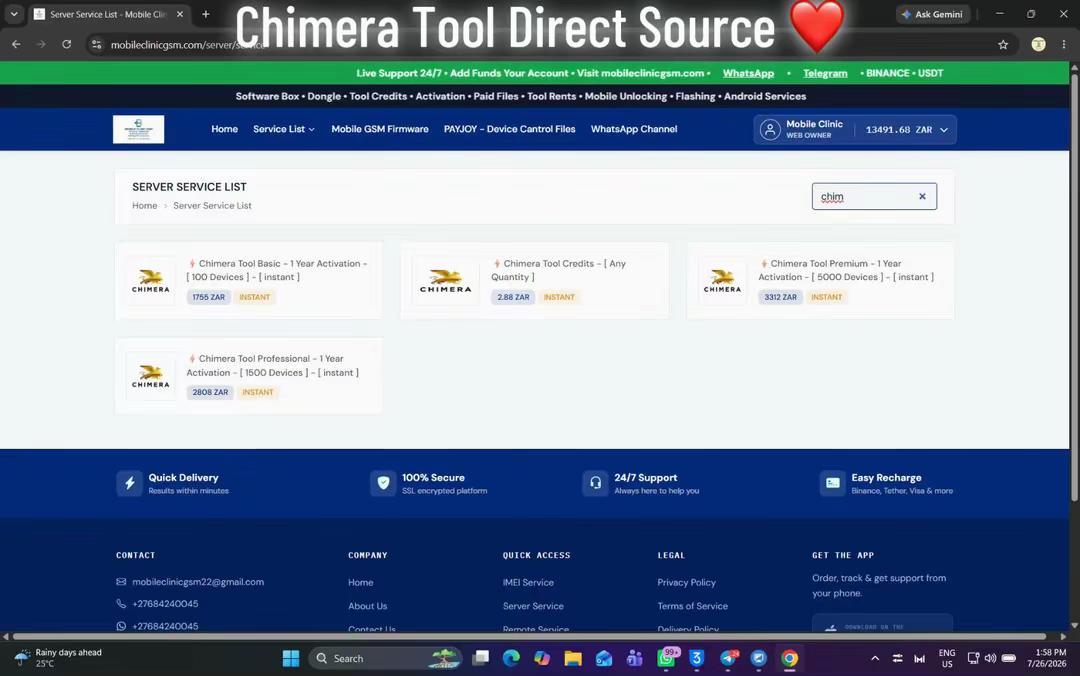
Task: Click the Mobile Clinic site logo
Action: click(138, 129)
